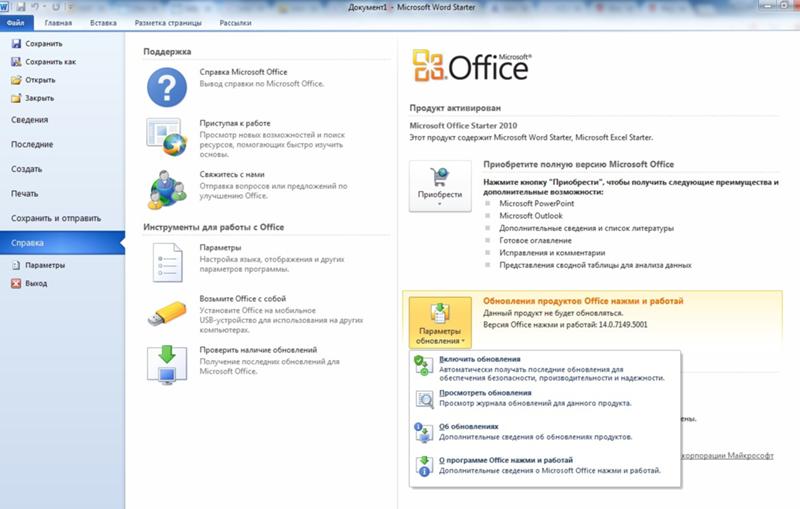Click the Enable Updates icon in dropdown
The image size is (800, 509).
(423, 365)
